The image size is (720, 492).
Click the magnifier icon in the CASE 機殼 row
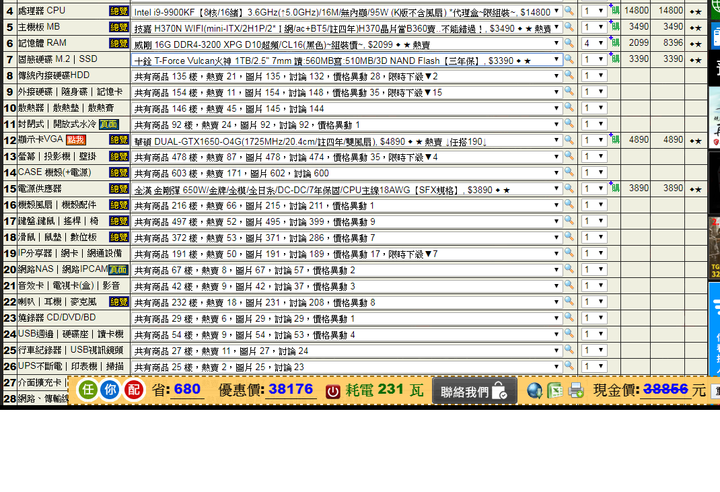[569, 172]
